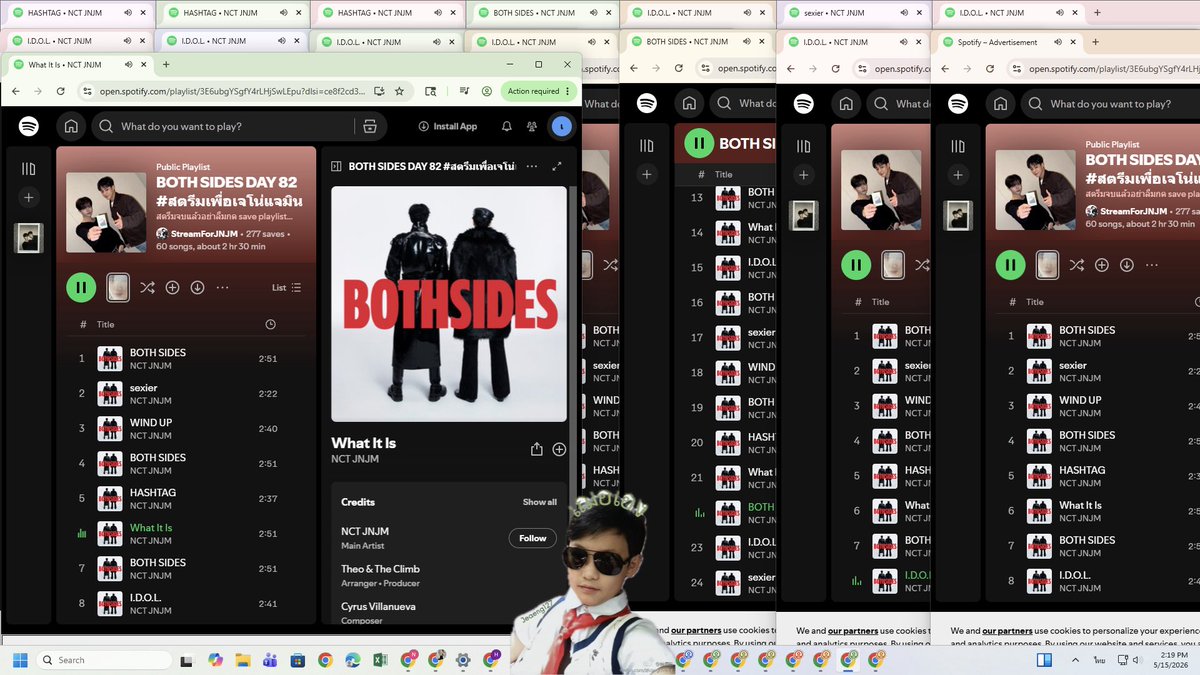Open the install app icon in front address bar
This screenshot has height=675, width=1200.
point(379,90)
